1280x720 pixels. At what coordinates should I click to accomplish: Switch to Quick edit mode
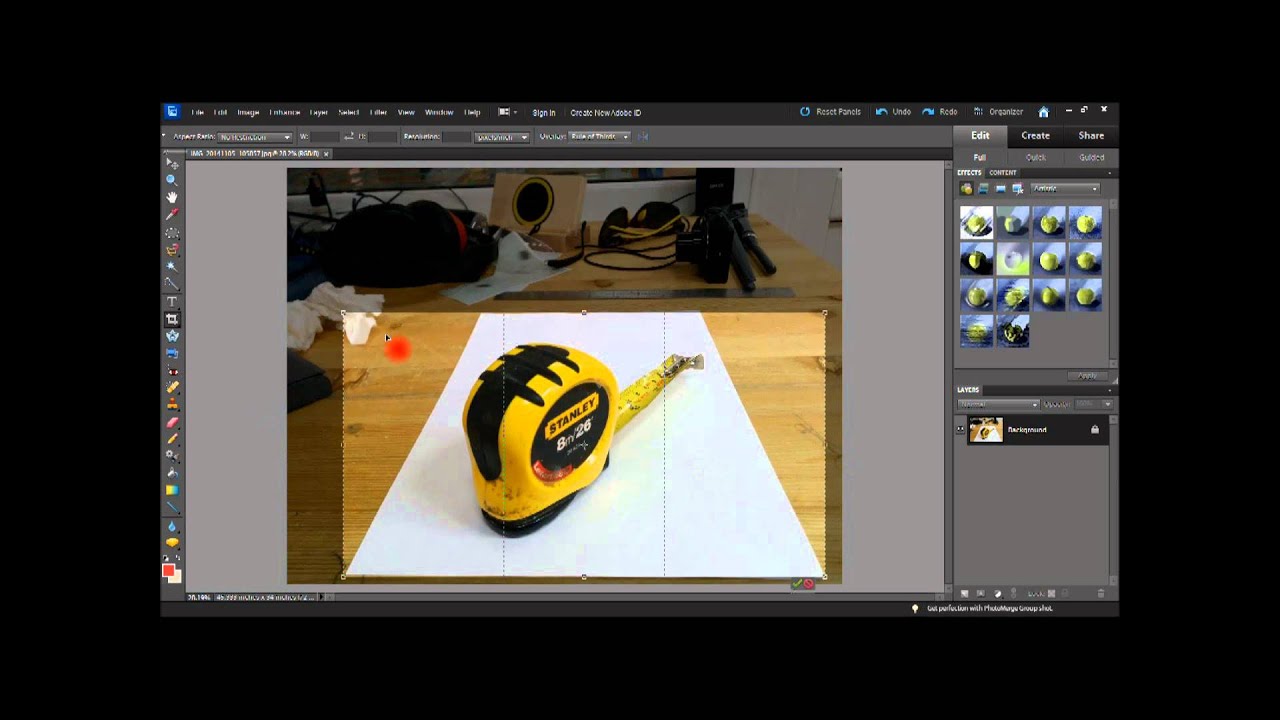tap(1035, 157)
